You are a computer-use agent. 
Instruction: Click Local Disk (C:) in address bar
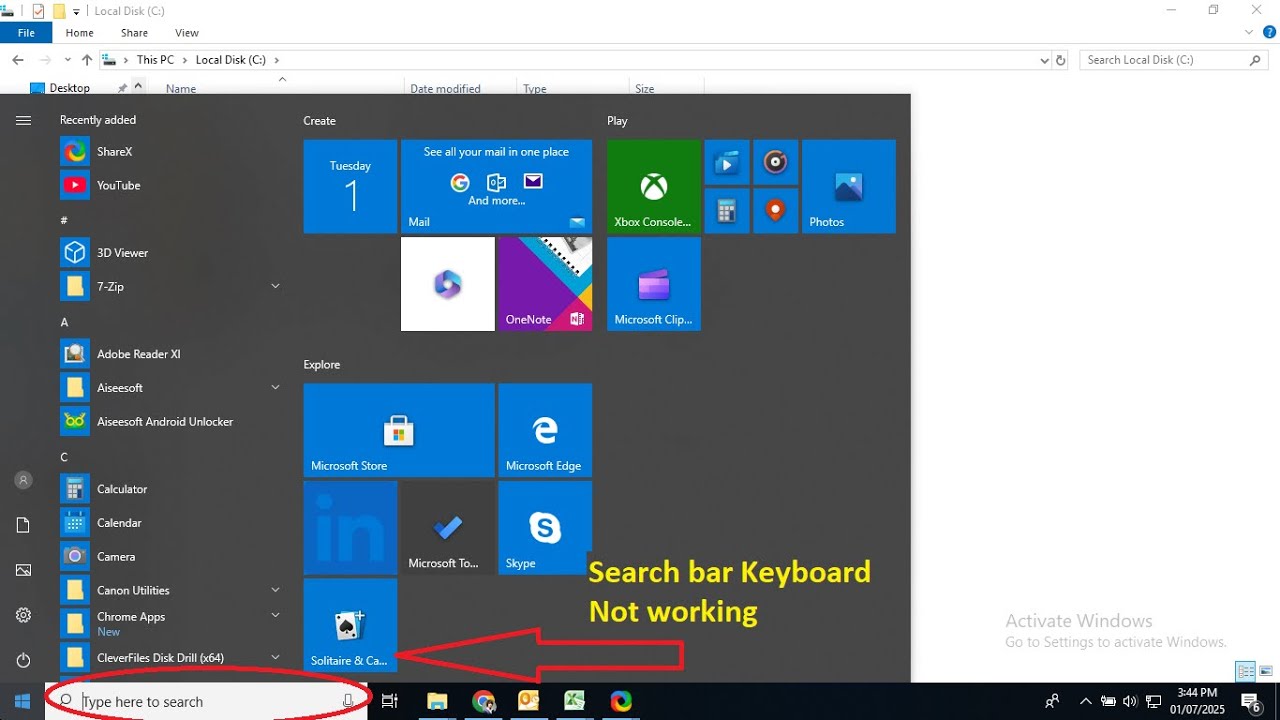(231, 60)
